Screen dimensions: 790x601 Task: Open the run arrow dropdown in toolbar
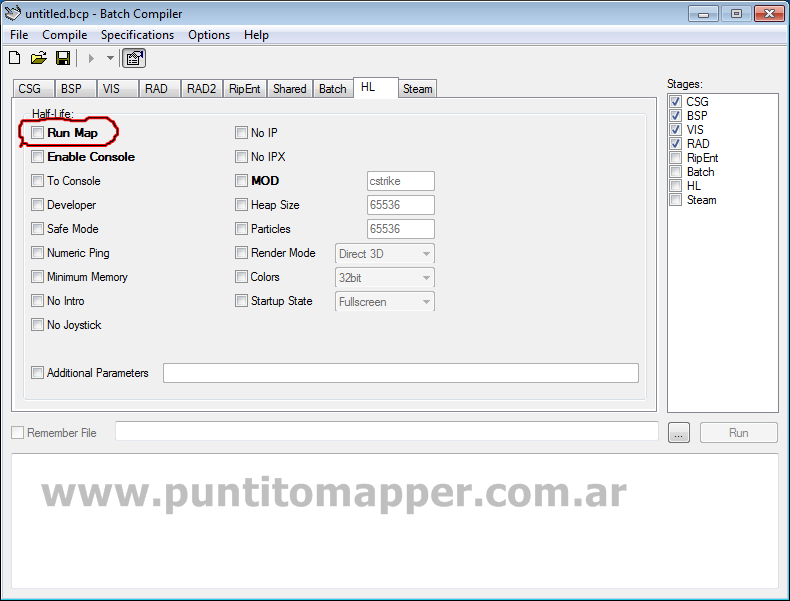coord(110,58)
